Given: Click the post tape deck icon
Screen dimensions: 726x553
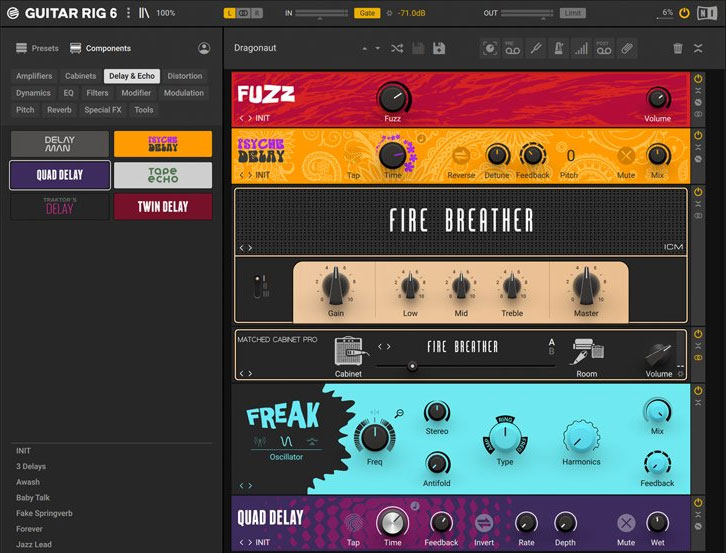Looking at the screenshot, I should click(x=604, y=48).
